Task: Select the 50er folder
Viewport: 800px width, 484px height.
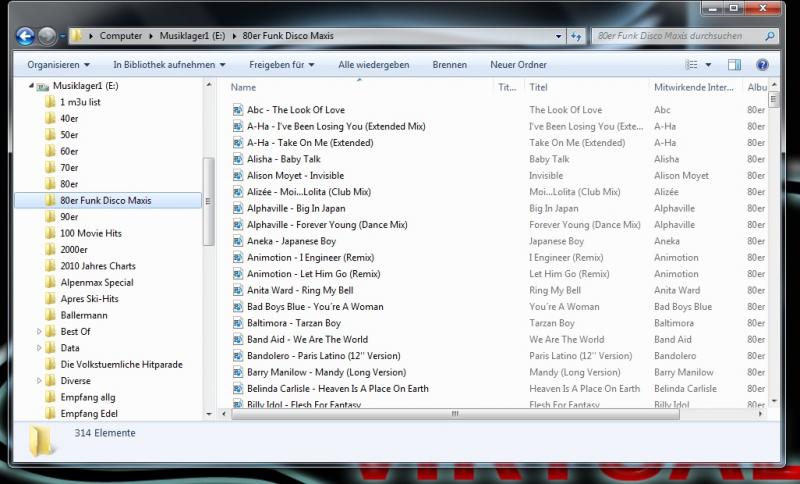Action: click(69, 135)
